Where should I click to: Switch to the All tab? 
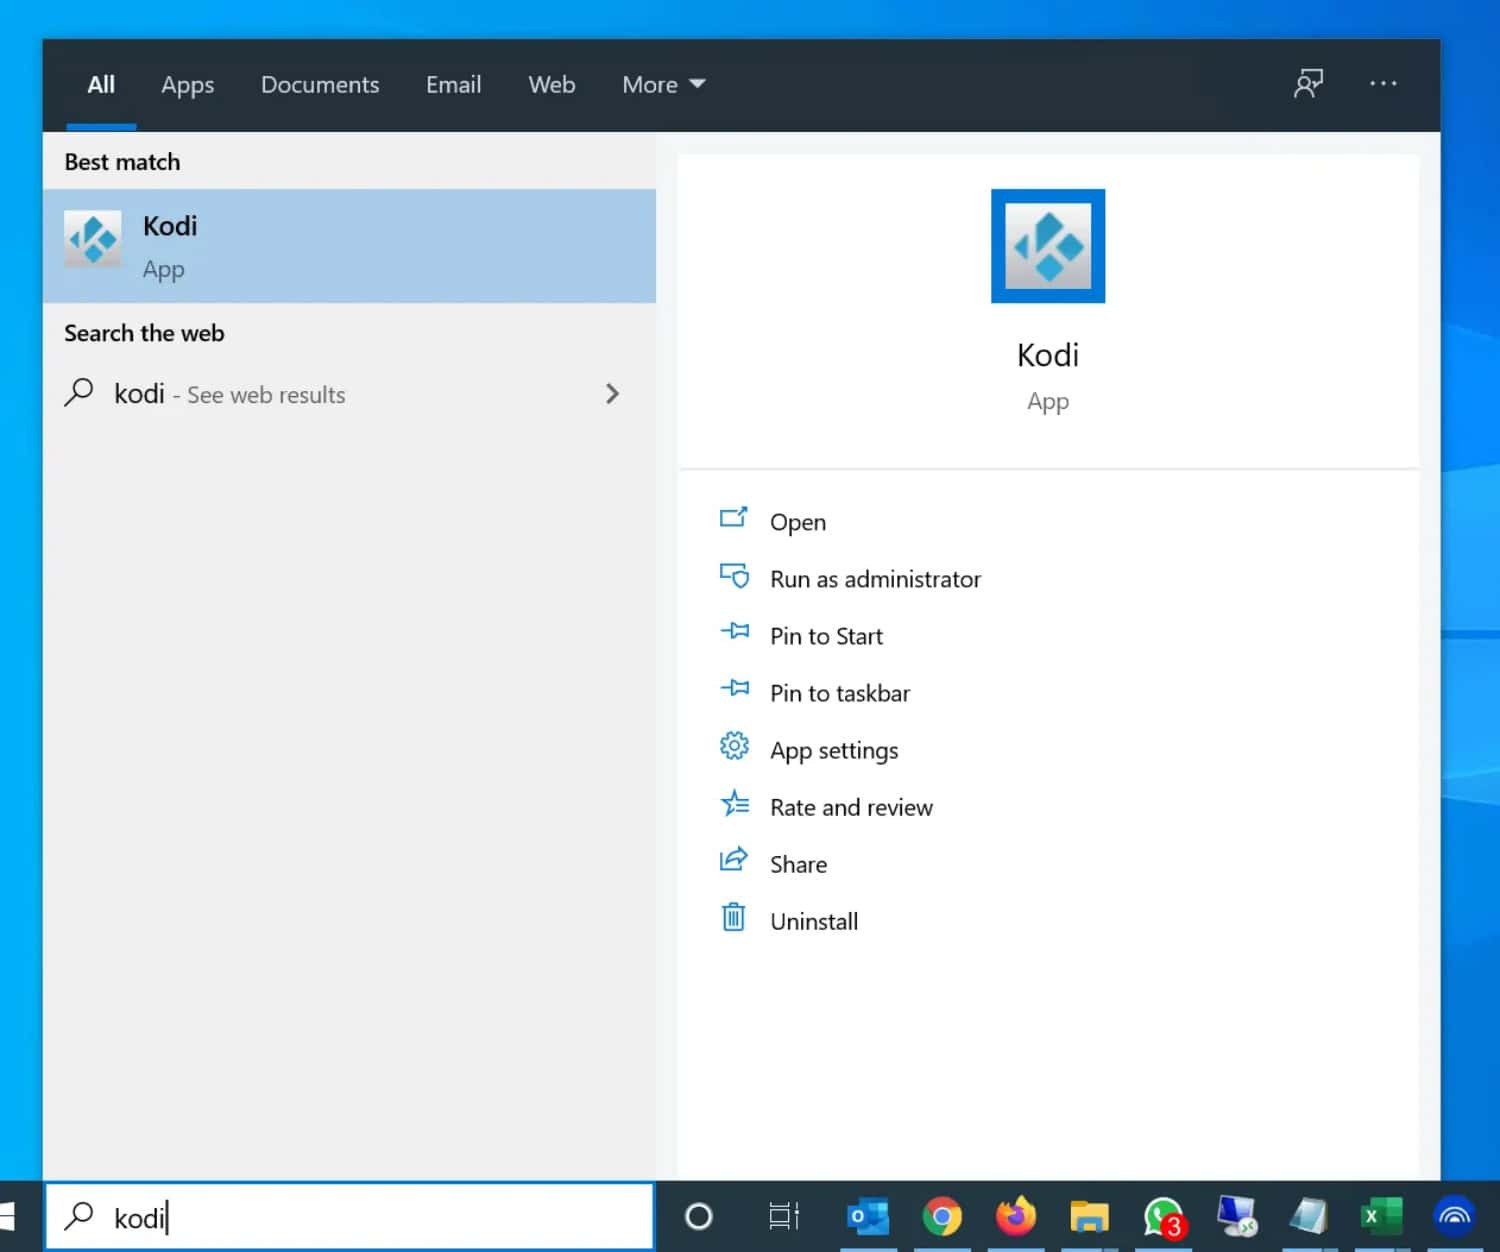click(x=101, y=85)
